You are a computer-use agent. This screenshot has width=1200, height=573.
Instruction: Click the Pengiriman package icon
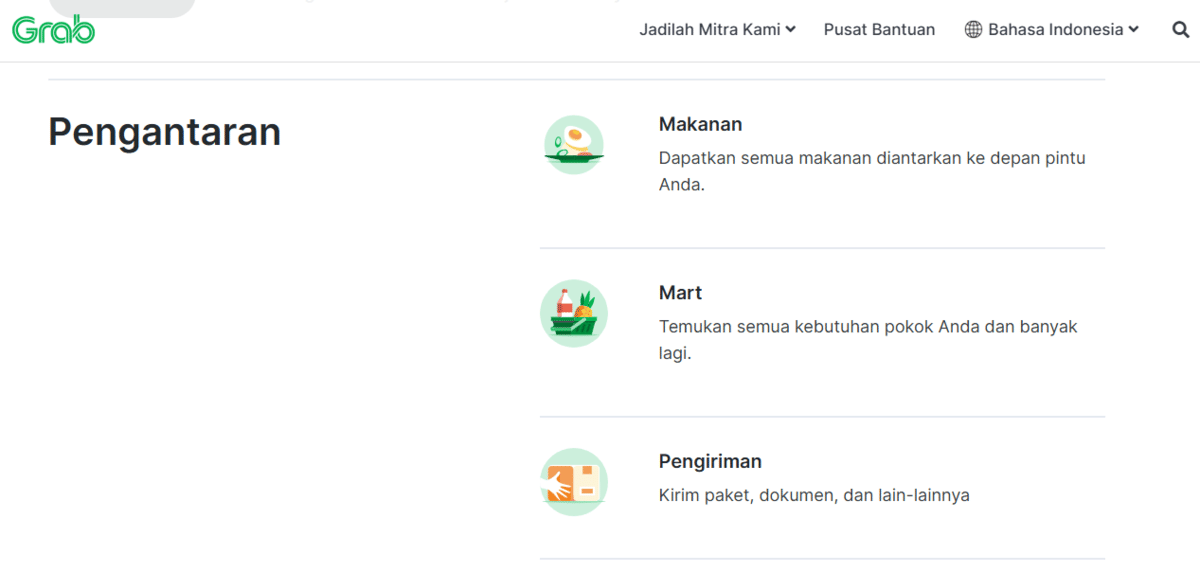(x=574, y=482)
